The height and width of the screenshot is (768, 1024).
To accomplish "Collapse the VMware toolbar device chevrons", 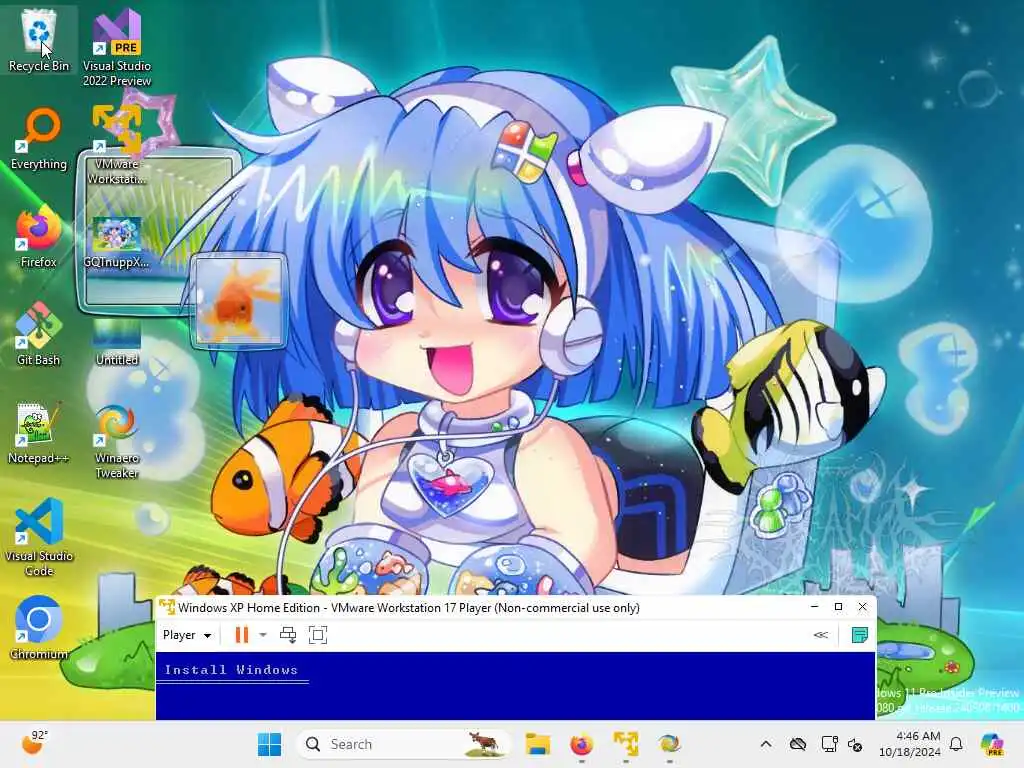I will click(821, 635).
